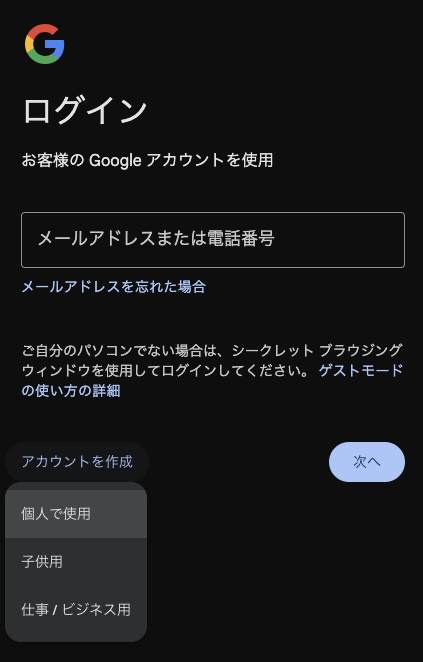Expand the アカウントを作成 dropdown button

coord(77,461)
